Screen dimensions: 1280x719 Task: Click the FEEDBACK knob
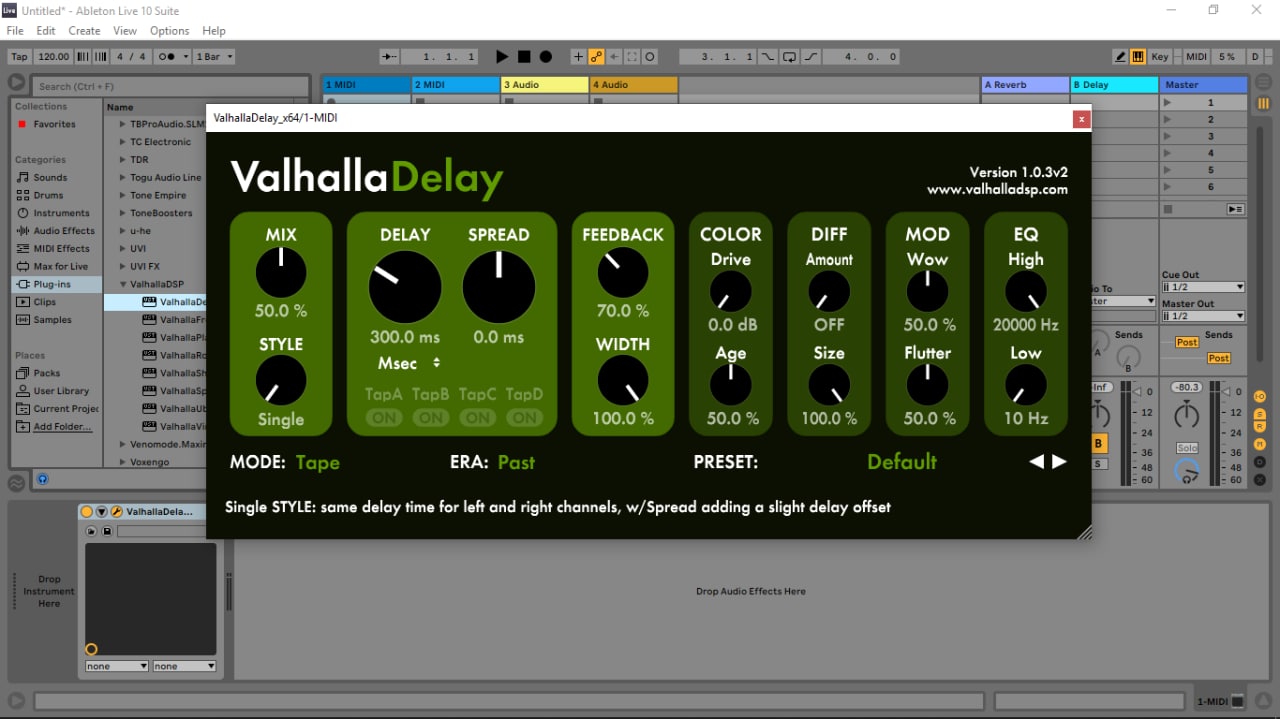tap(622, 272)
